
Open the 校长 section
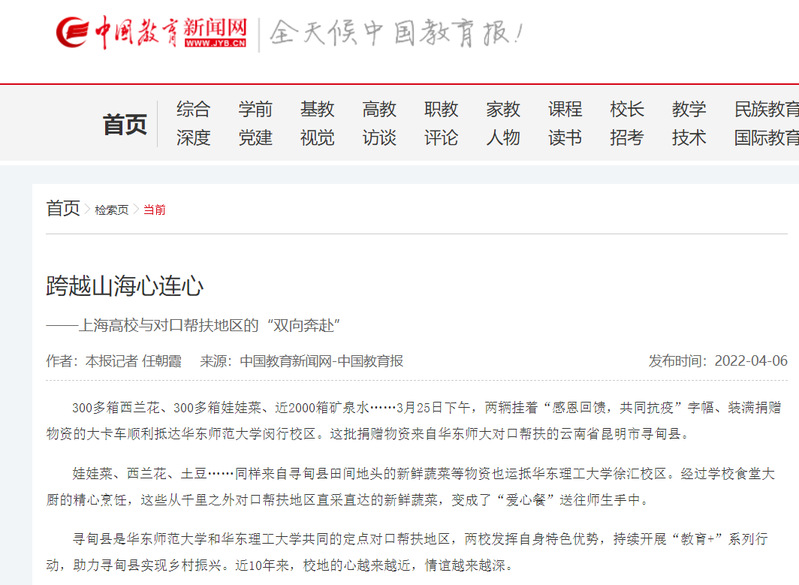click(x=627, y=109)
